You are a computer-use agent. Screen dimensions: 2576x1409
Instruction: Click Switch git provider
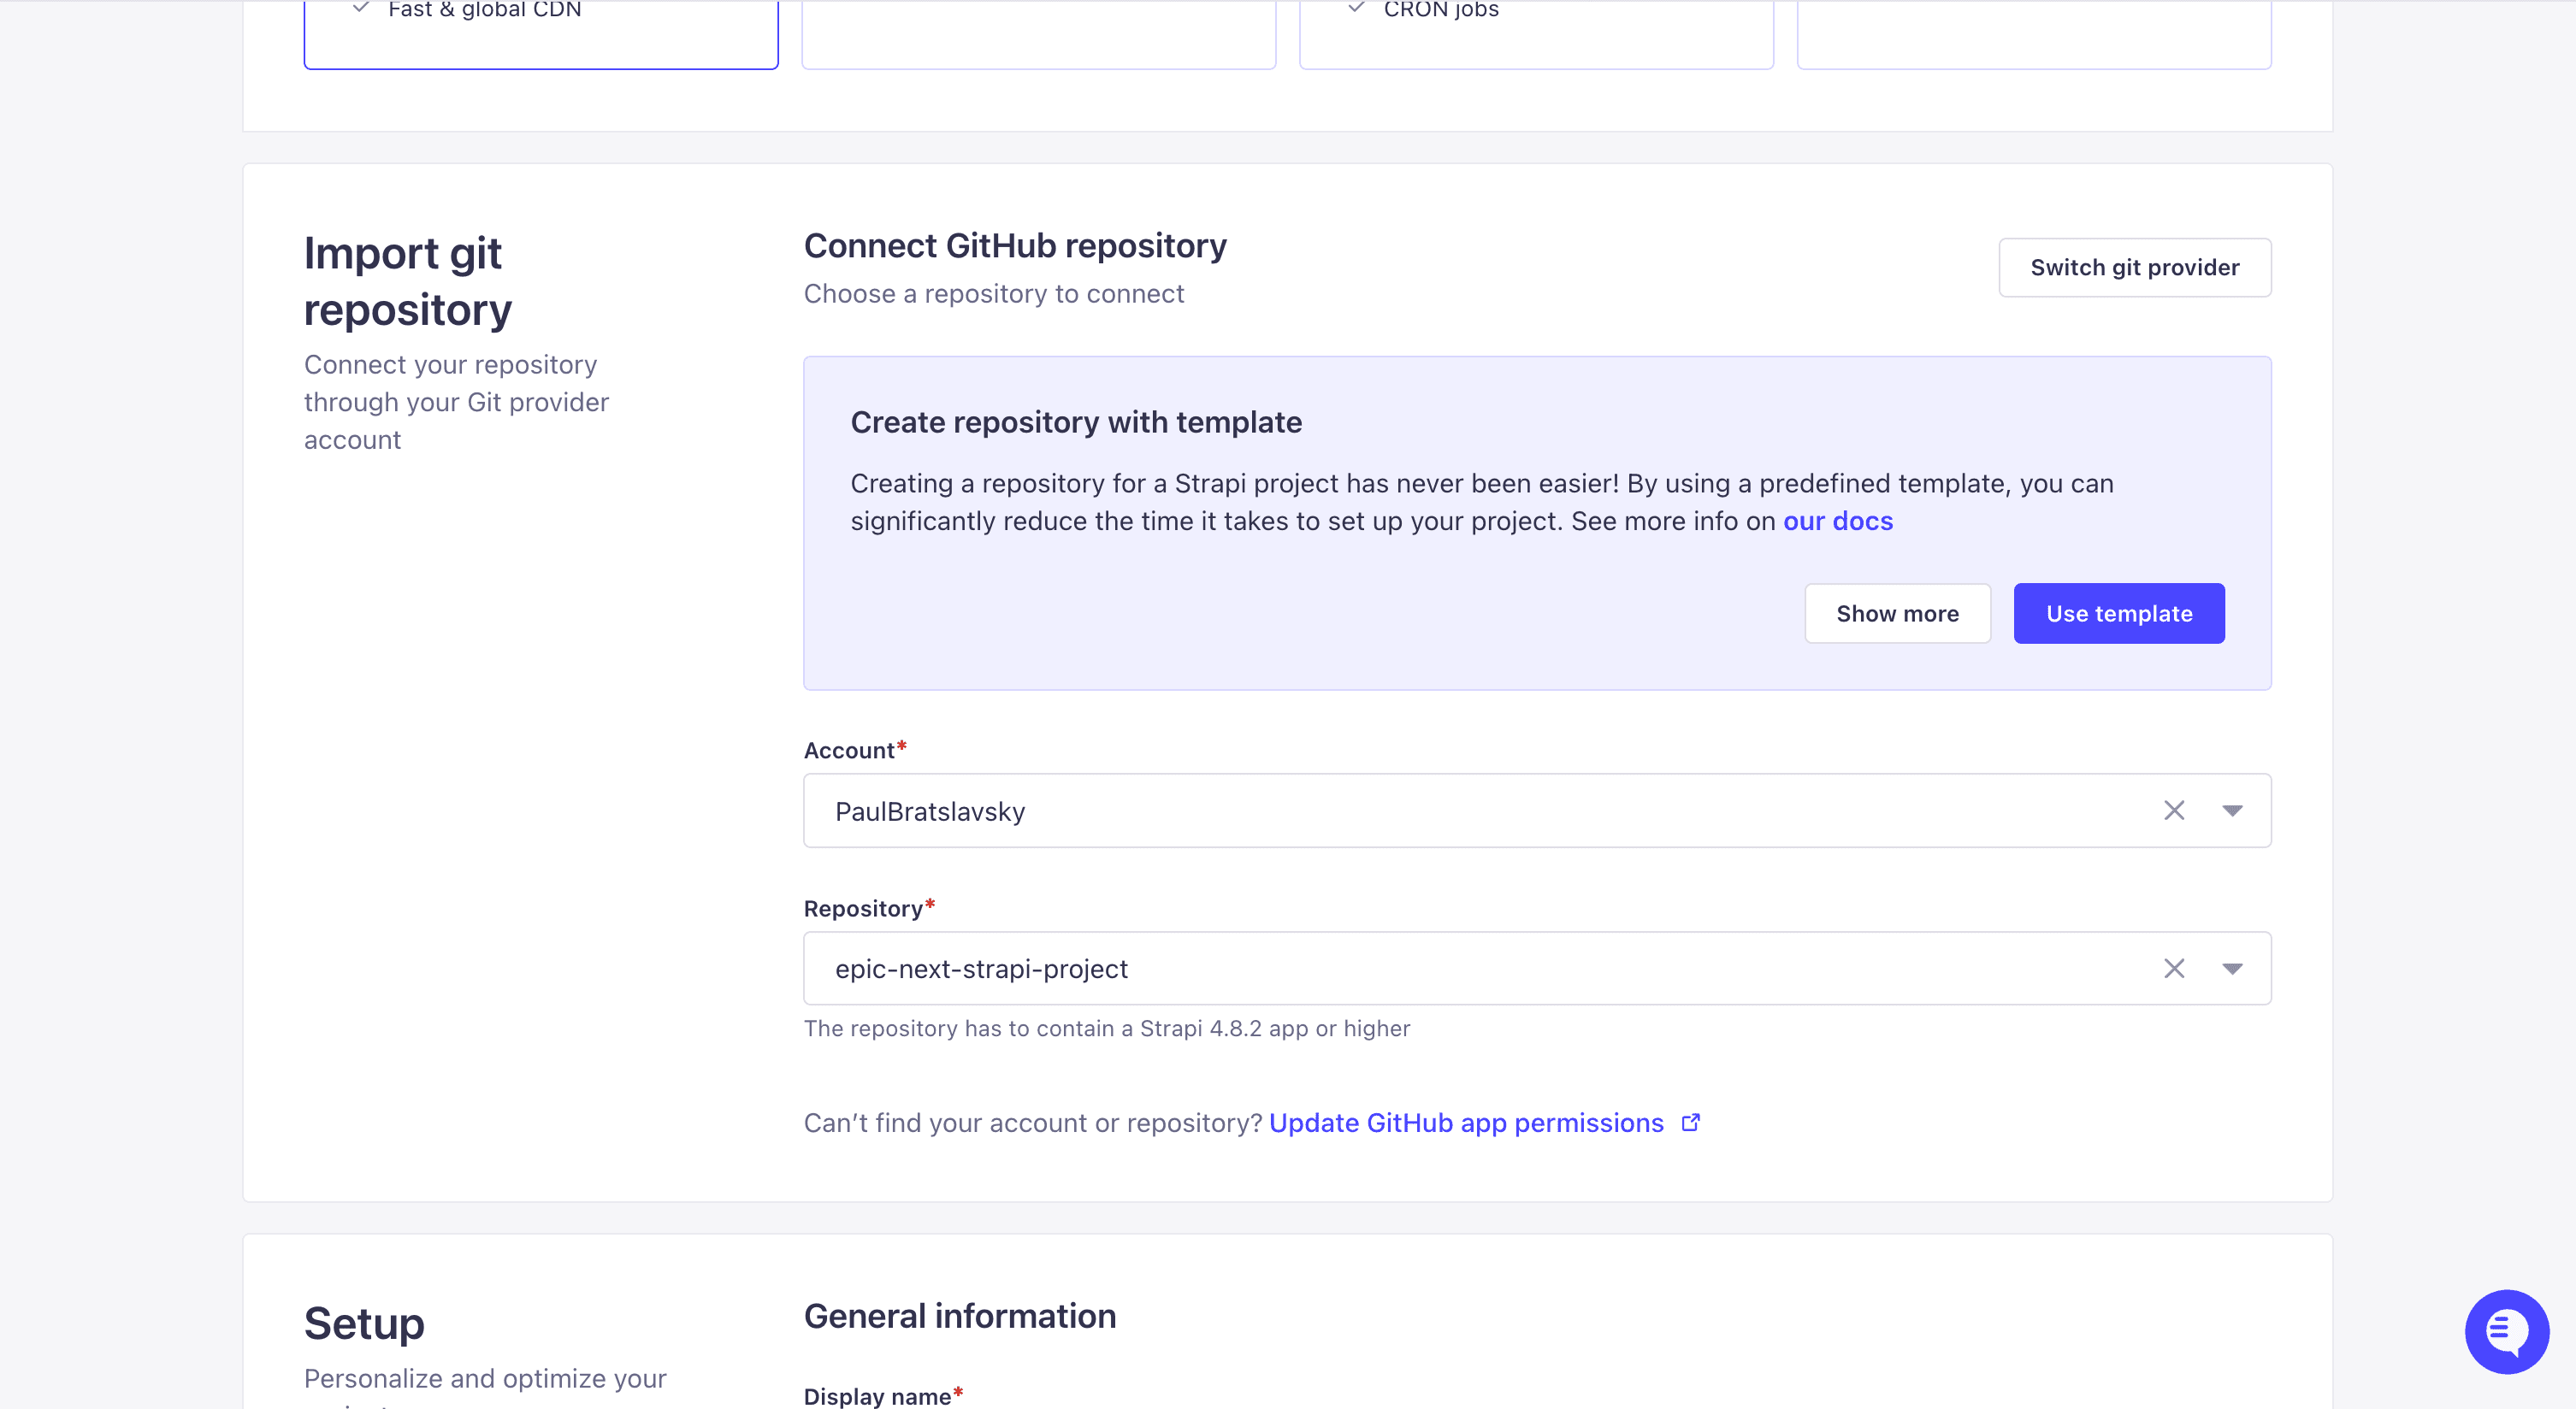2134,267
